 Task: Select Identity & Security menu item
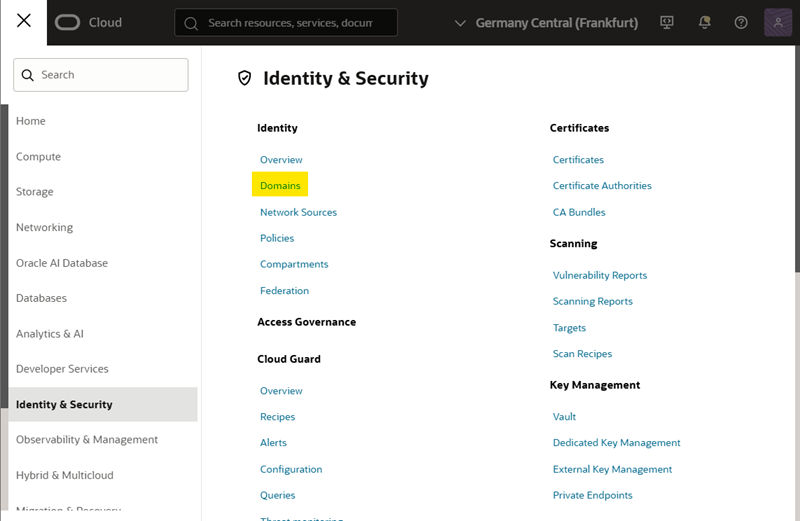pyautogui.click(x=103, y=404)
